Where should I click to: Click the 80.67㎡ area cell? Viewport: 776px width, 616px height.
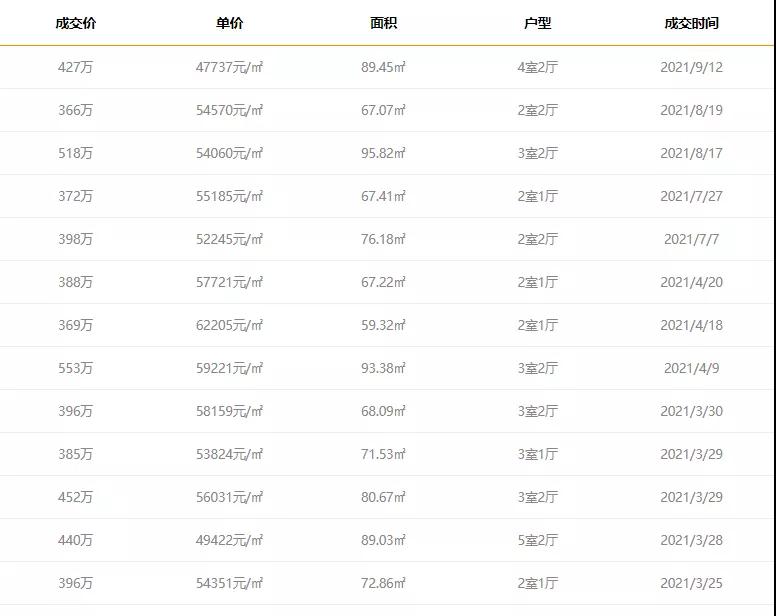pyautogui.click(x=384, y=497)
